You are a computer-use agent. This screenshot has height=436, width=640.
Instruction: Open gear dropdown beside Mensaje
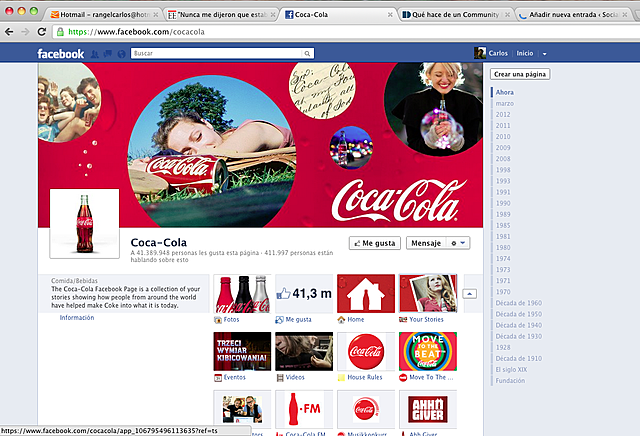click(x=458, y=243)
